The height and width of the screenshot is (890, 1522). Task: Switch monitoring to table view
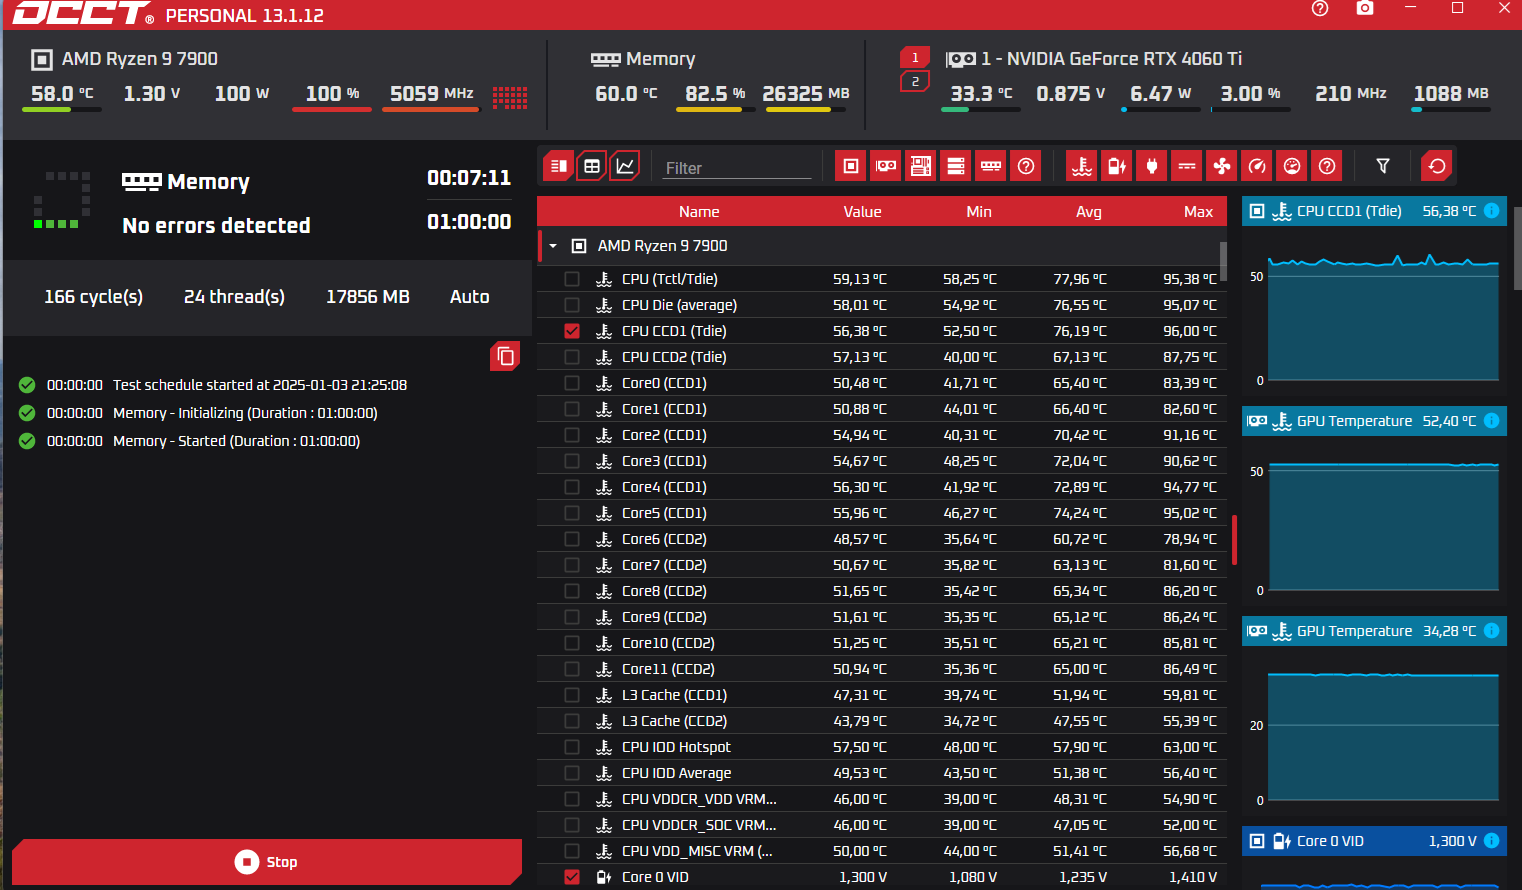tap(592, 166)
